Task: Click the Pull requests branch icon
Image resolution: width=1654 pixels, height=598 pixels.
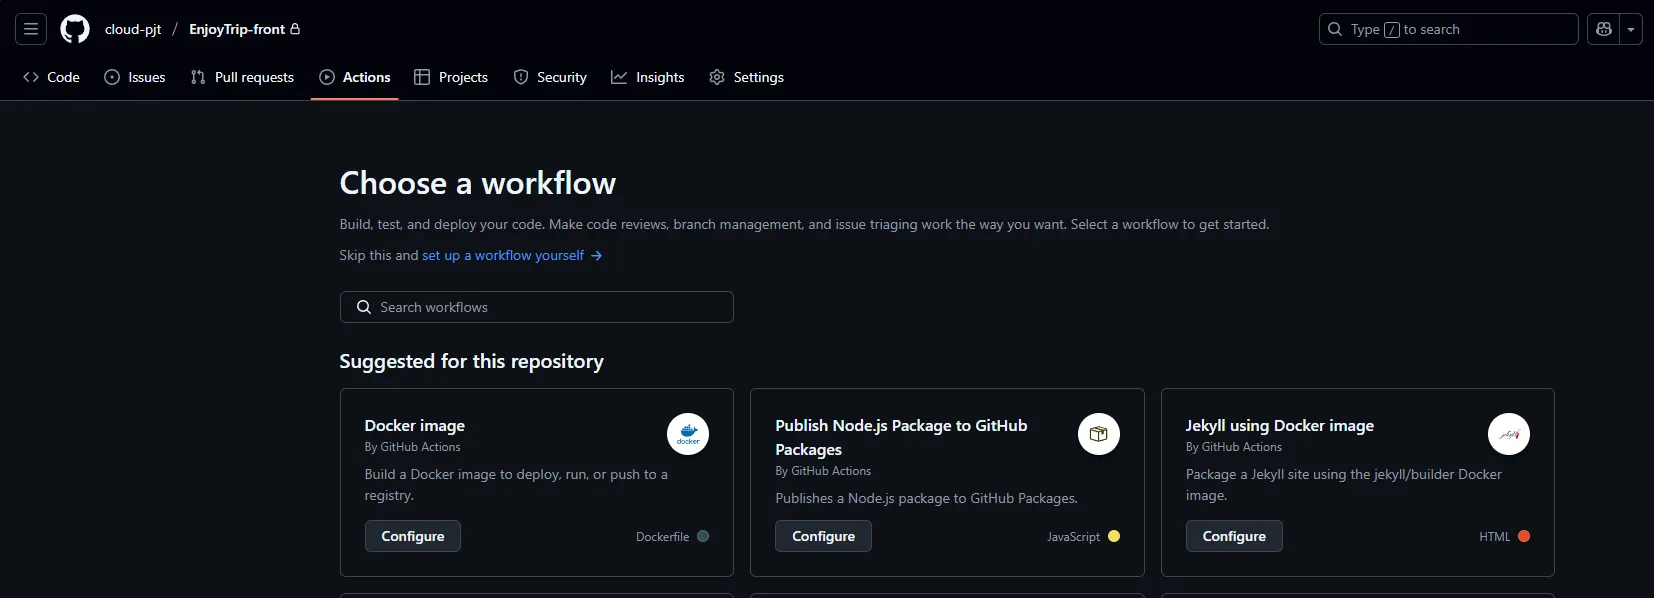Action: 198,77
